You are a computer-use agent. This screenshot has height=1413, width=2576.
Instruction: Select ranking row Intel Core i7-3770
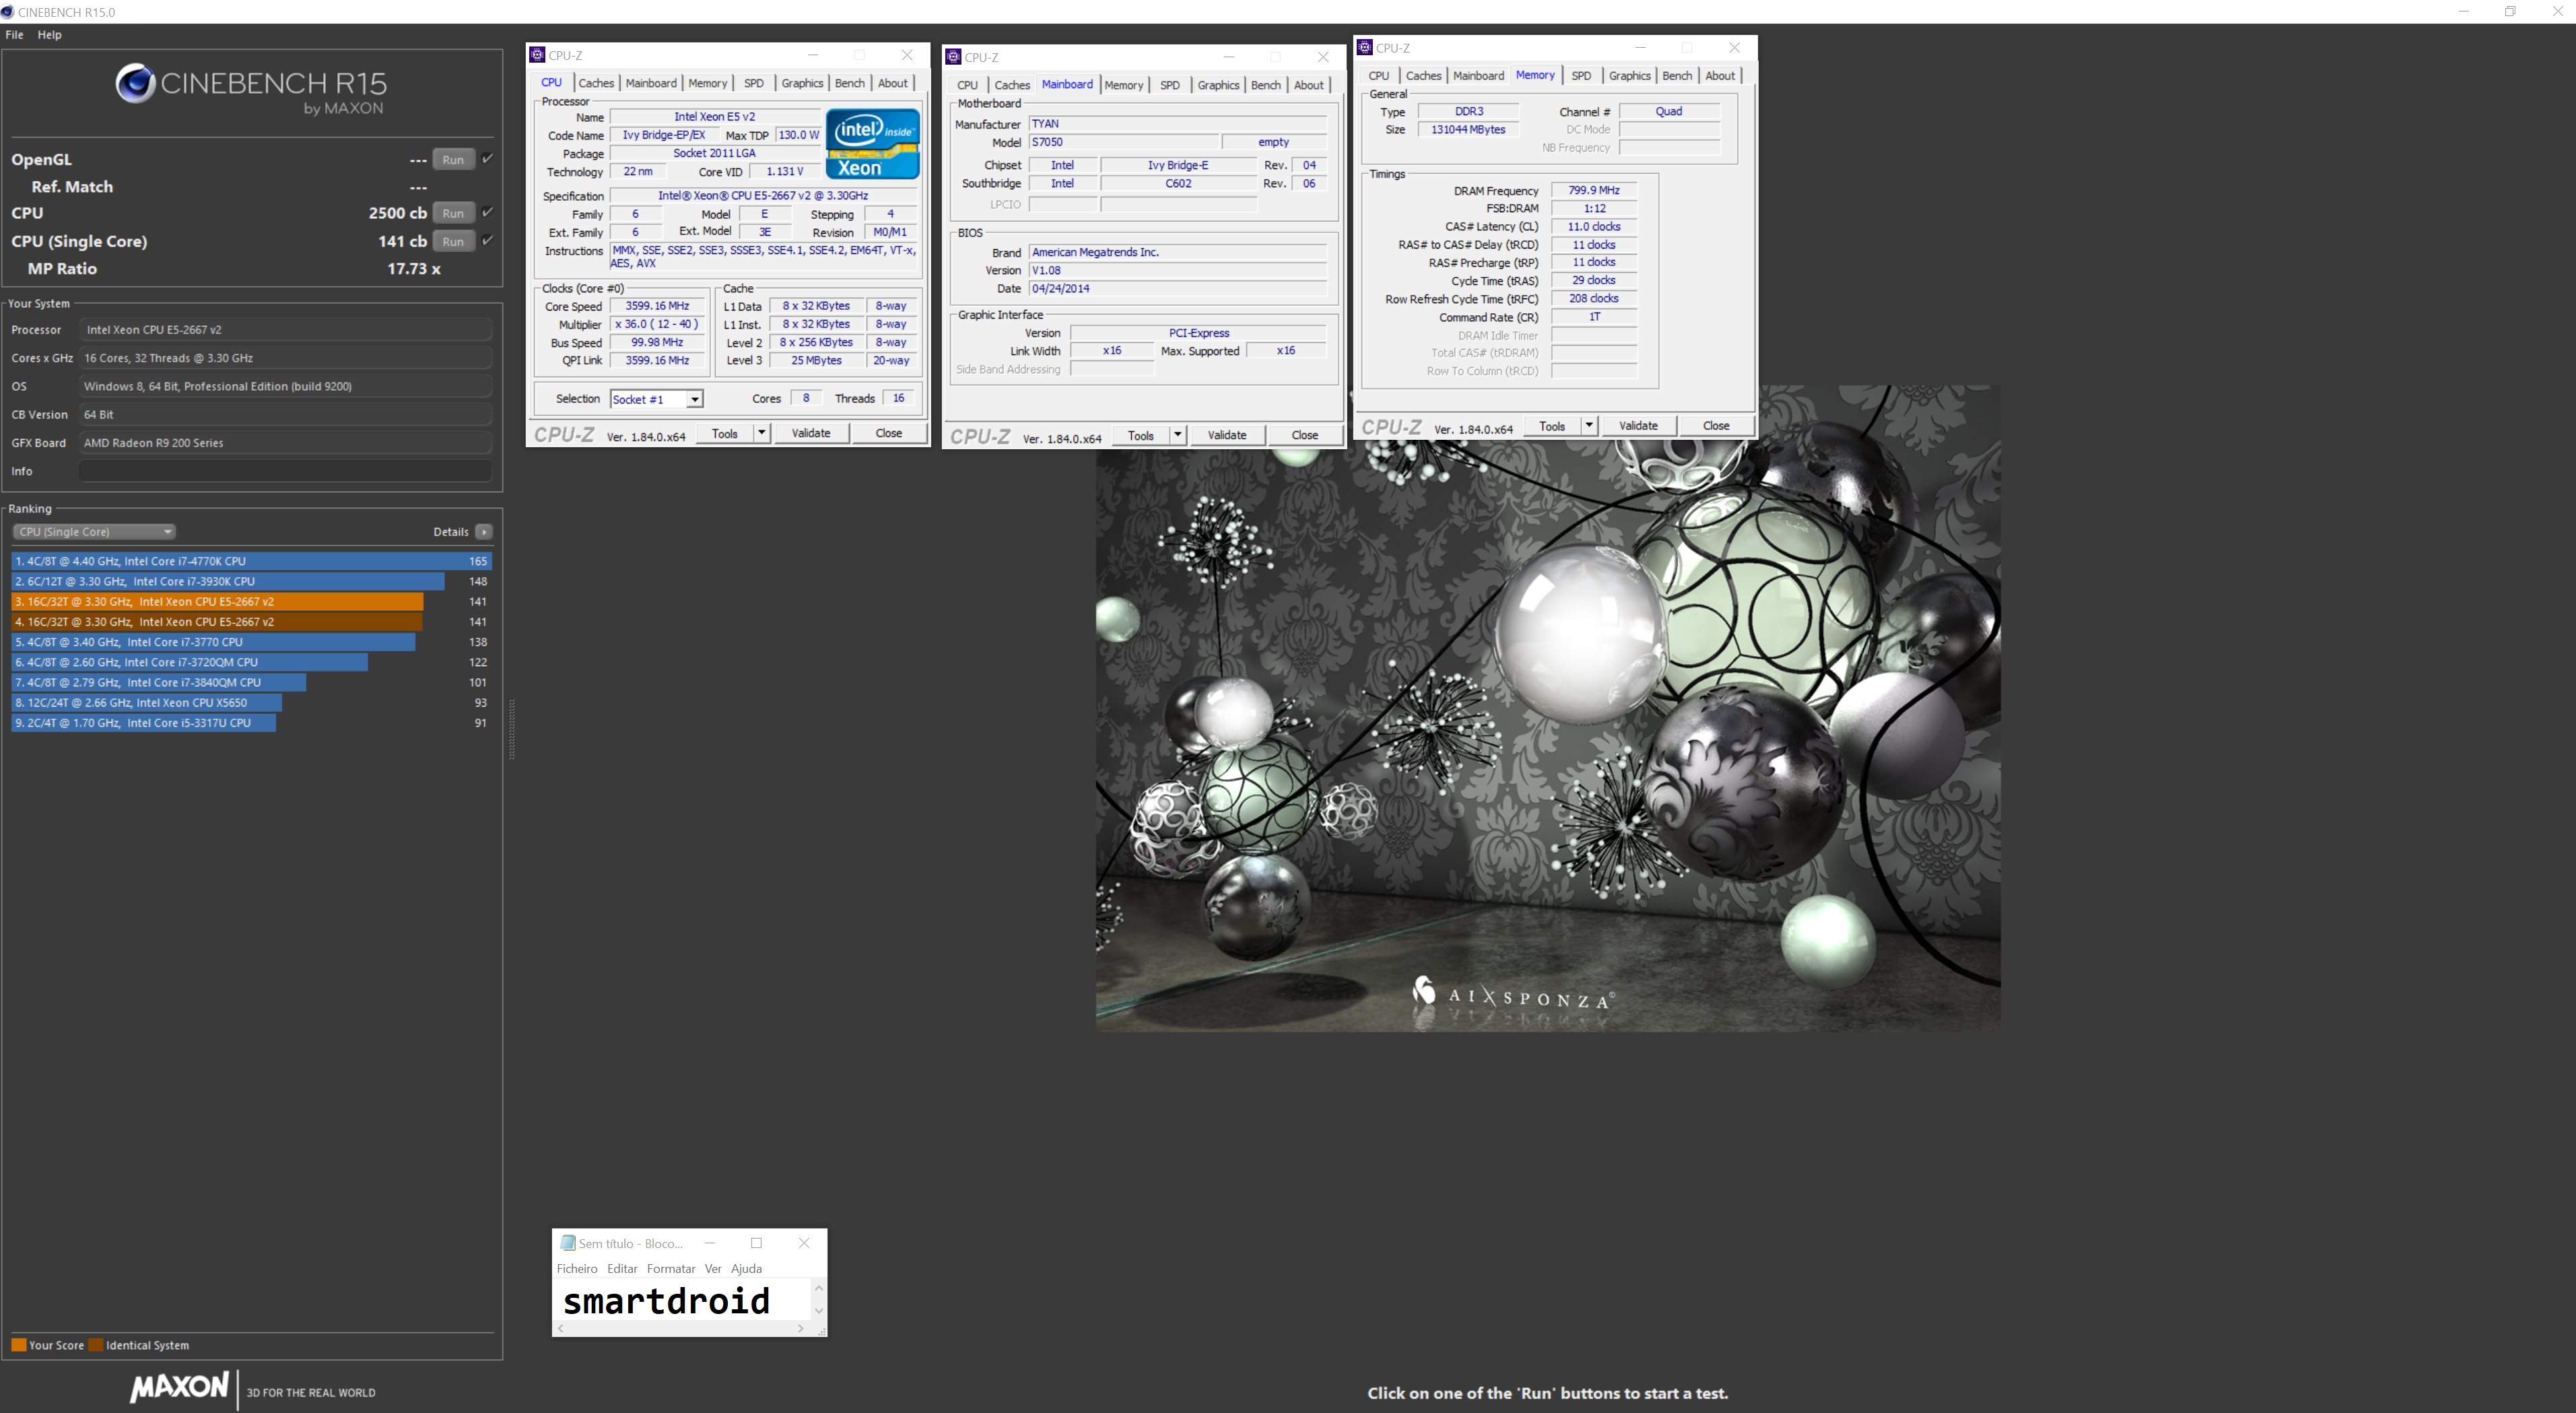[251, 642]
